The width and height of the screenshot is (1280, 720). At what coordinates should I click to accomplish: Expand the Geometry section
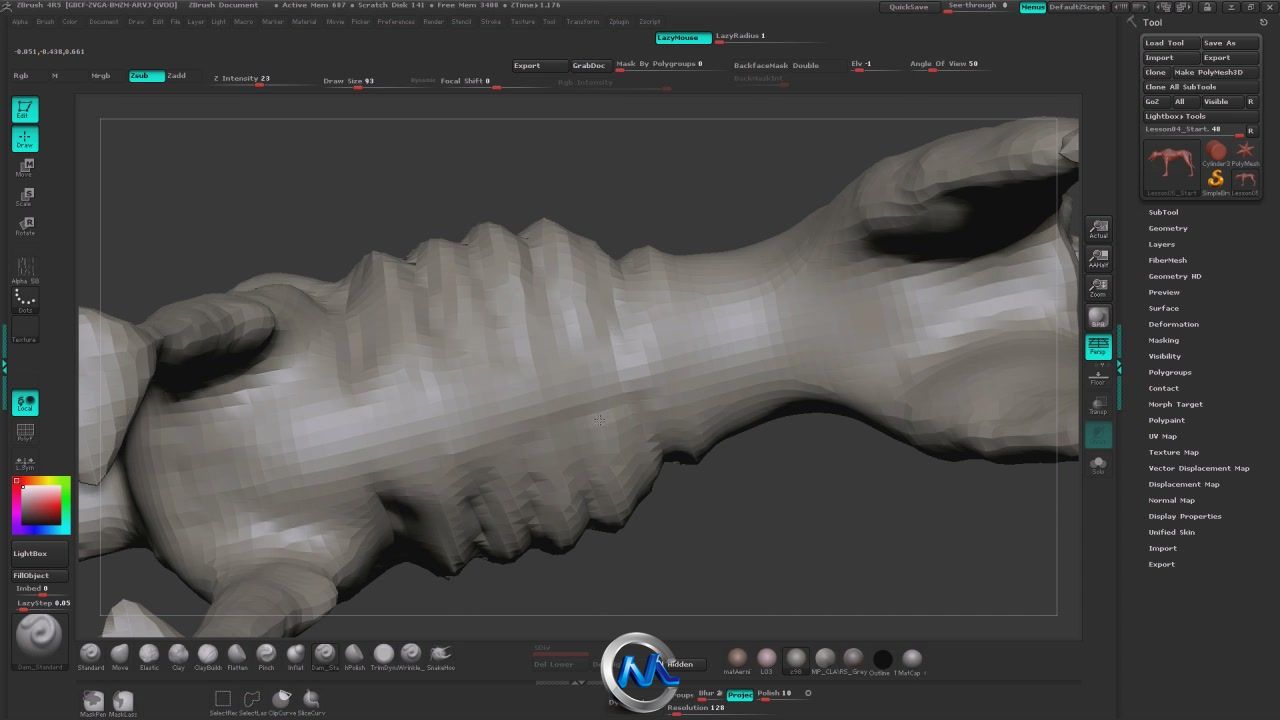pyautogui.click(x=1168, y=228)
